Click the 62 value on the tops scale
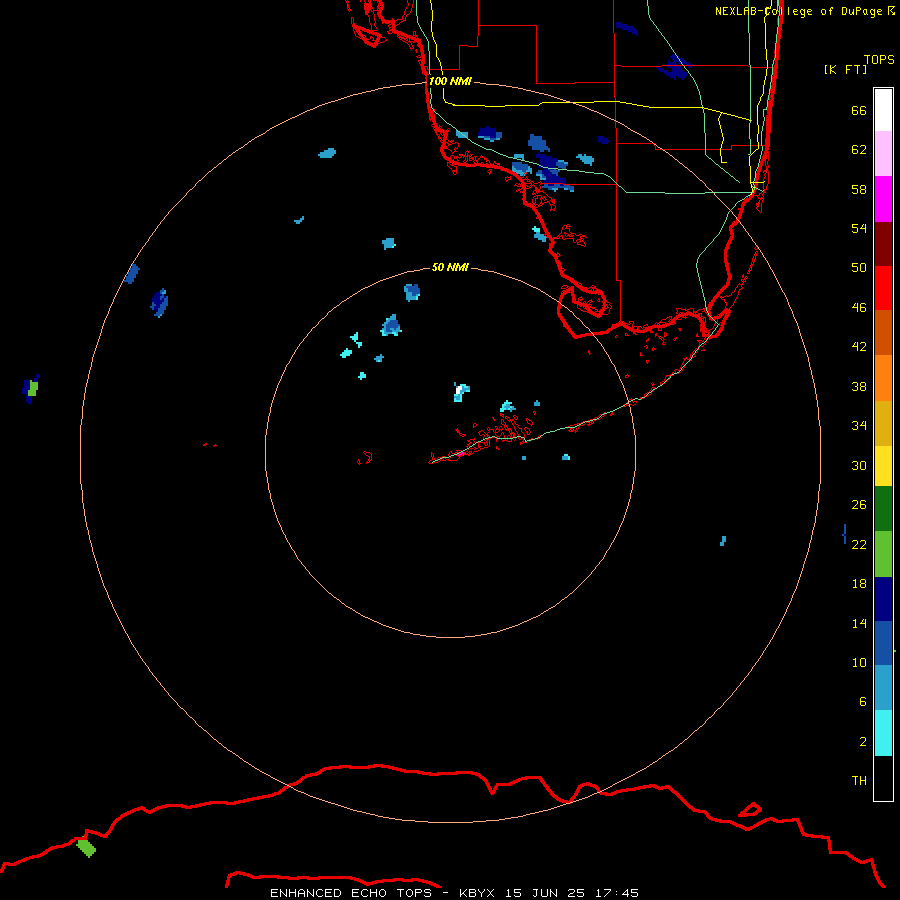Image resolution: width=900 pixels, height=900 pixels. tap(859, 149)
